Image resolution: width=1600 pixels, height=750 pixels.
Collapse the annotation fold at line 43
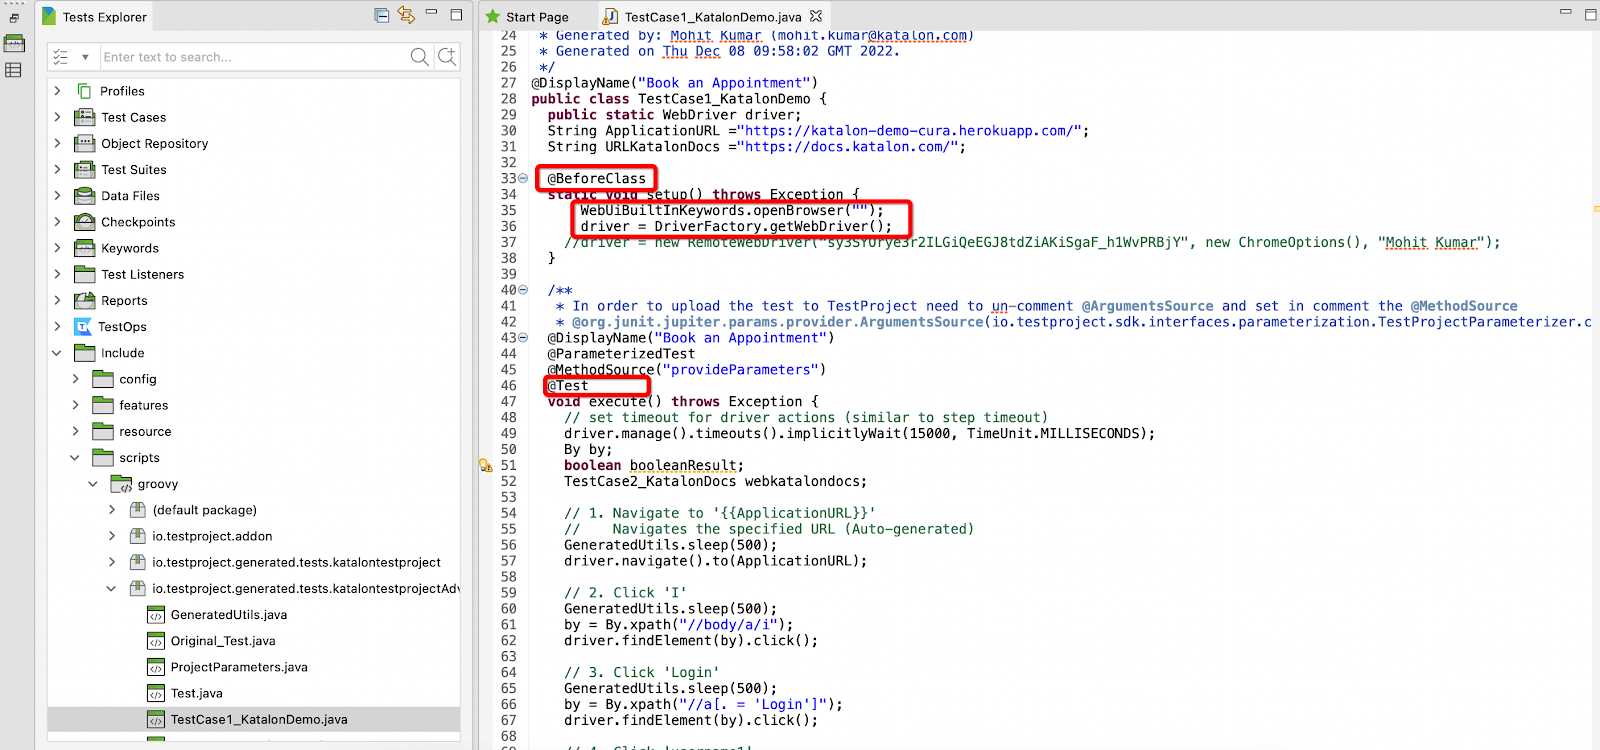point(523,338)
